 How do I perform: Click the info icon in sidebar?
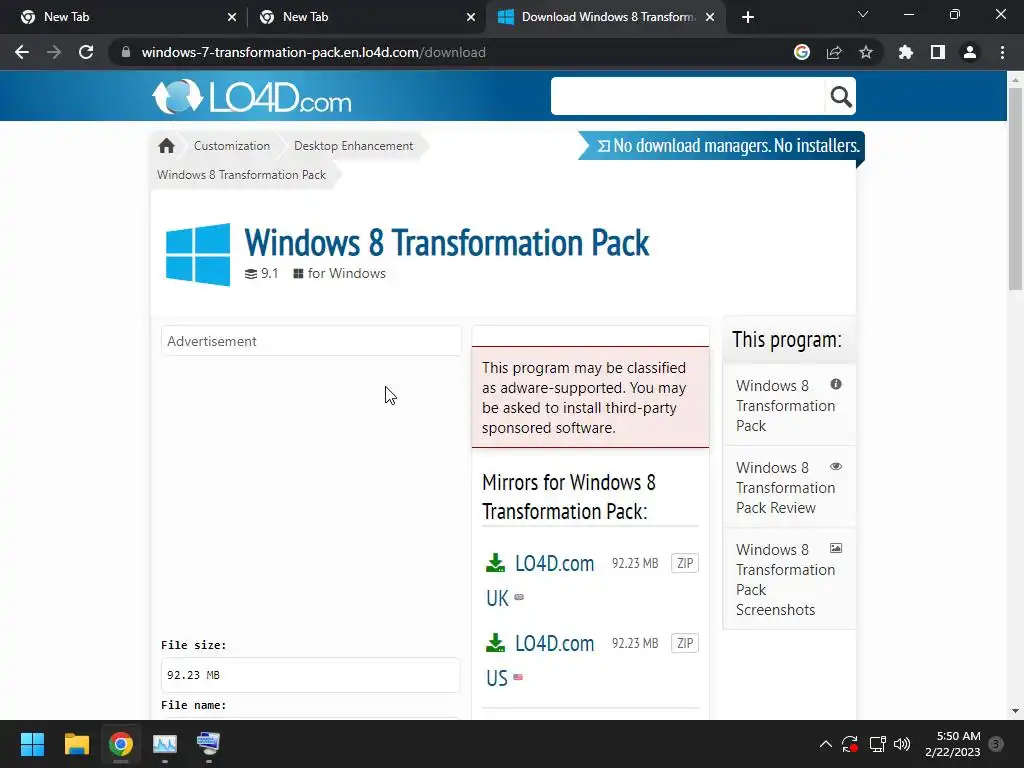(836, 384)
